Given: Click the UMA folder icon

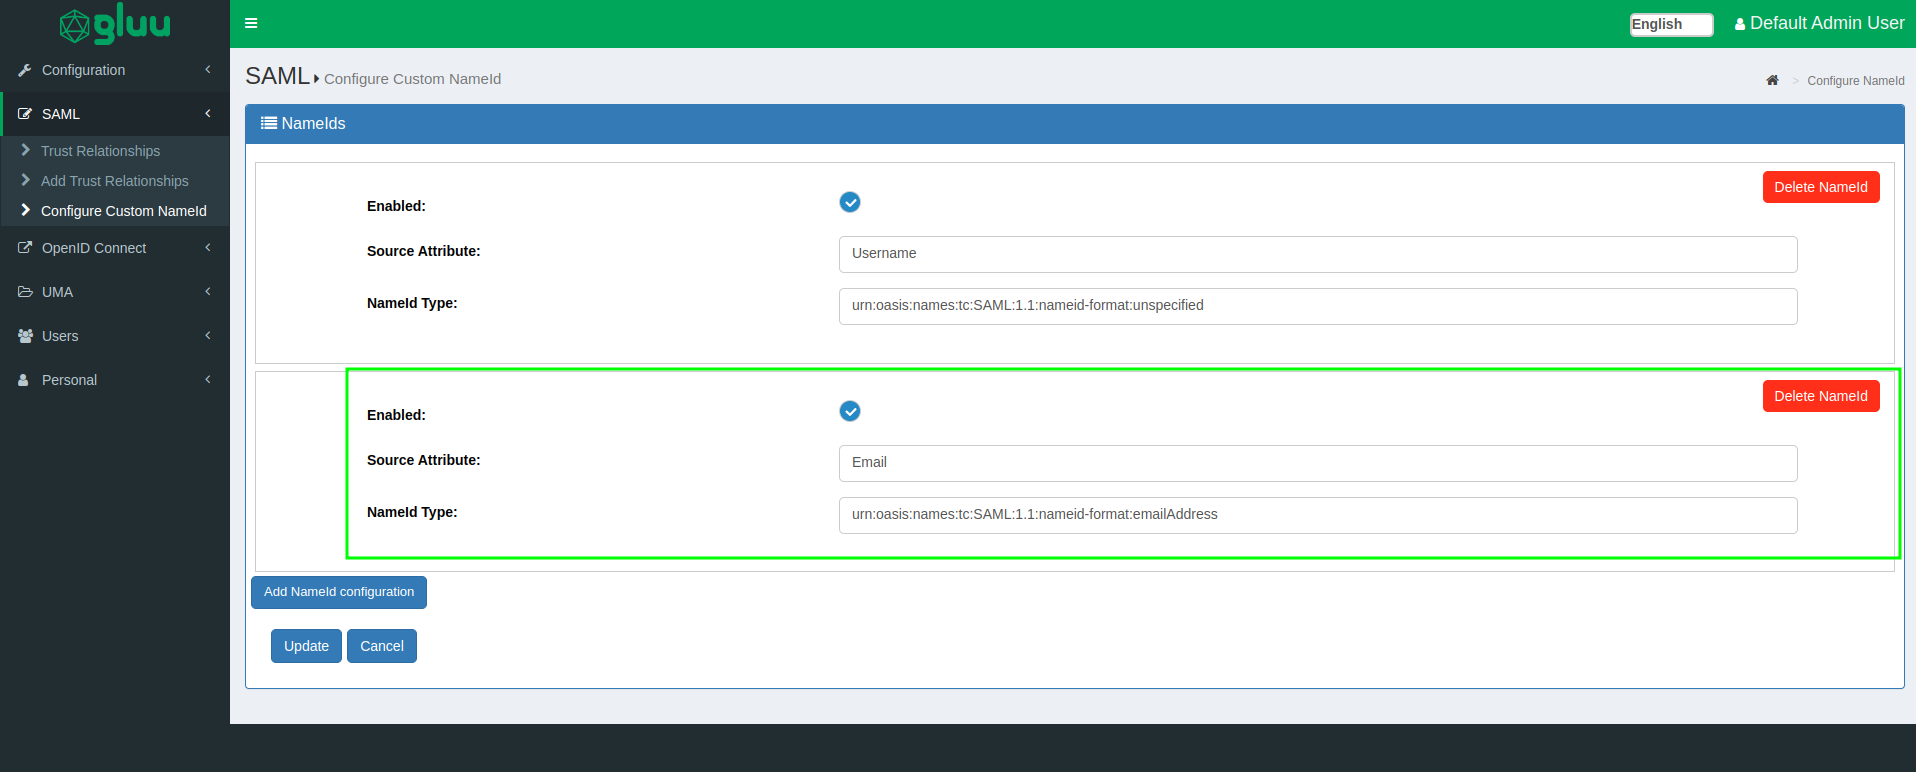Looking at the screenshot, I should (25, 292).
